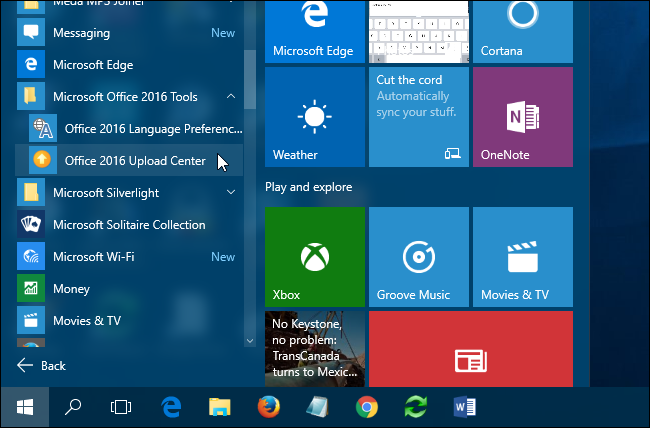Select 'Microsoft Solitaire Collection' text
This screenshot has height=428, width=650.
coord(129,225)
